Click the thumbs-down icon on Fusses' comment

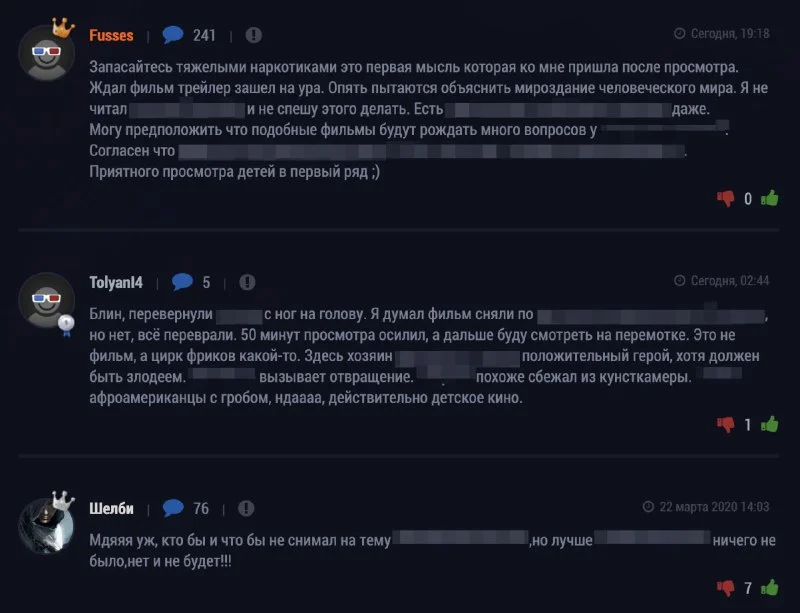pos(726,198)
